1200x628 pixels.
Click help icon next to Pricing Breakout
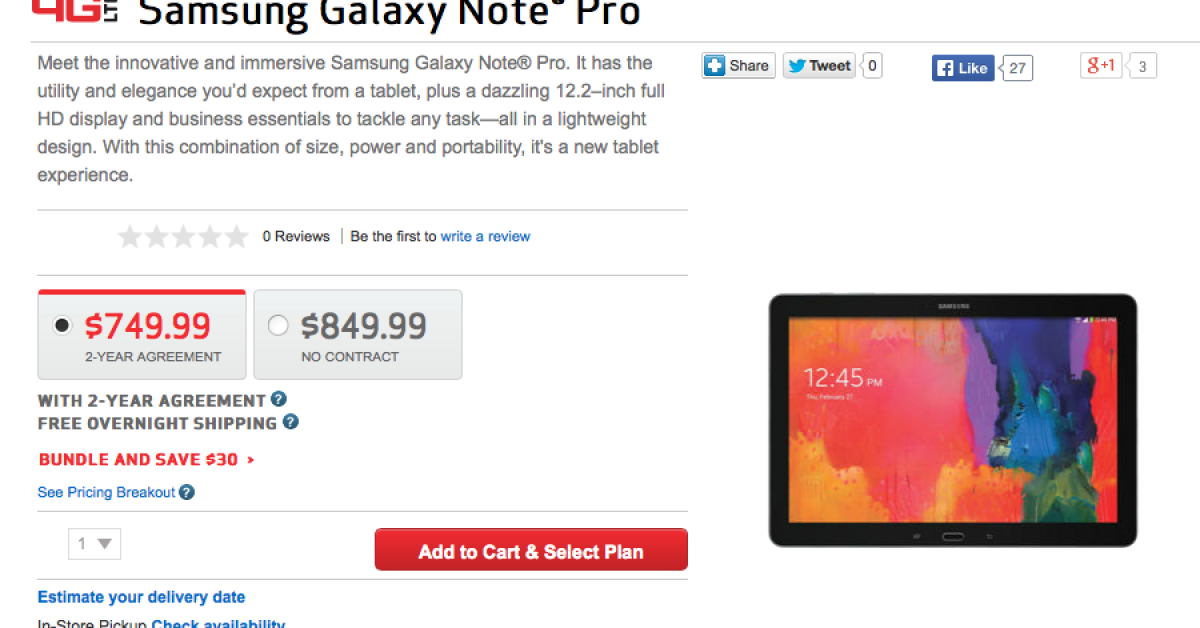coord(187,492)
